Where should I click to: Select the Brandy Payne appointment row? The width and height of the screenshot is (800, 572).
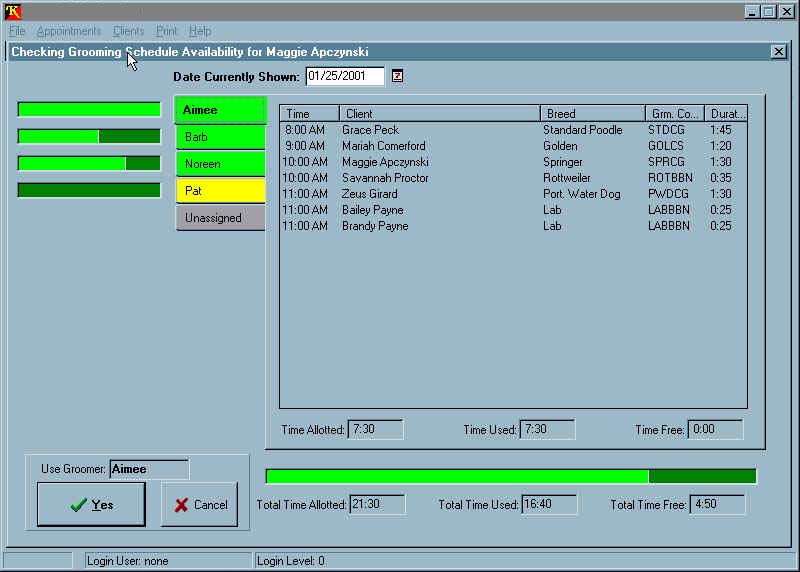click(x=513, y=226)
